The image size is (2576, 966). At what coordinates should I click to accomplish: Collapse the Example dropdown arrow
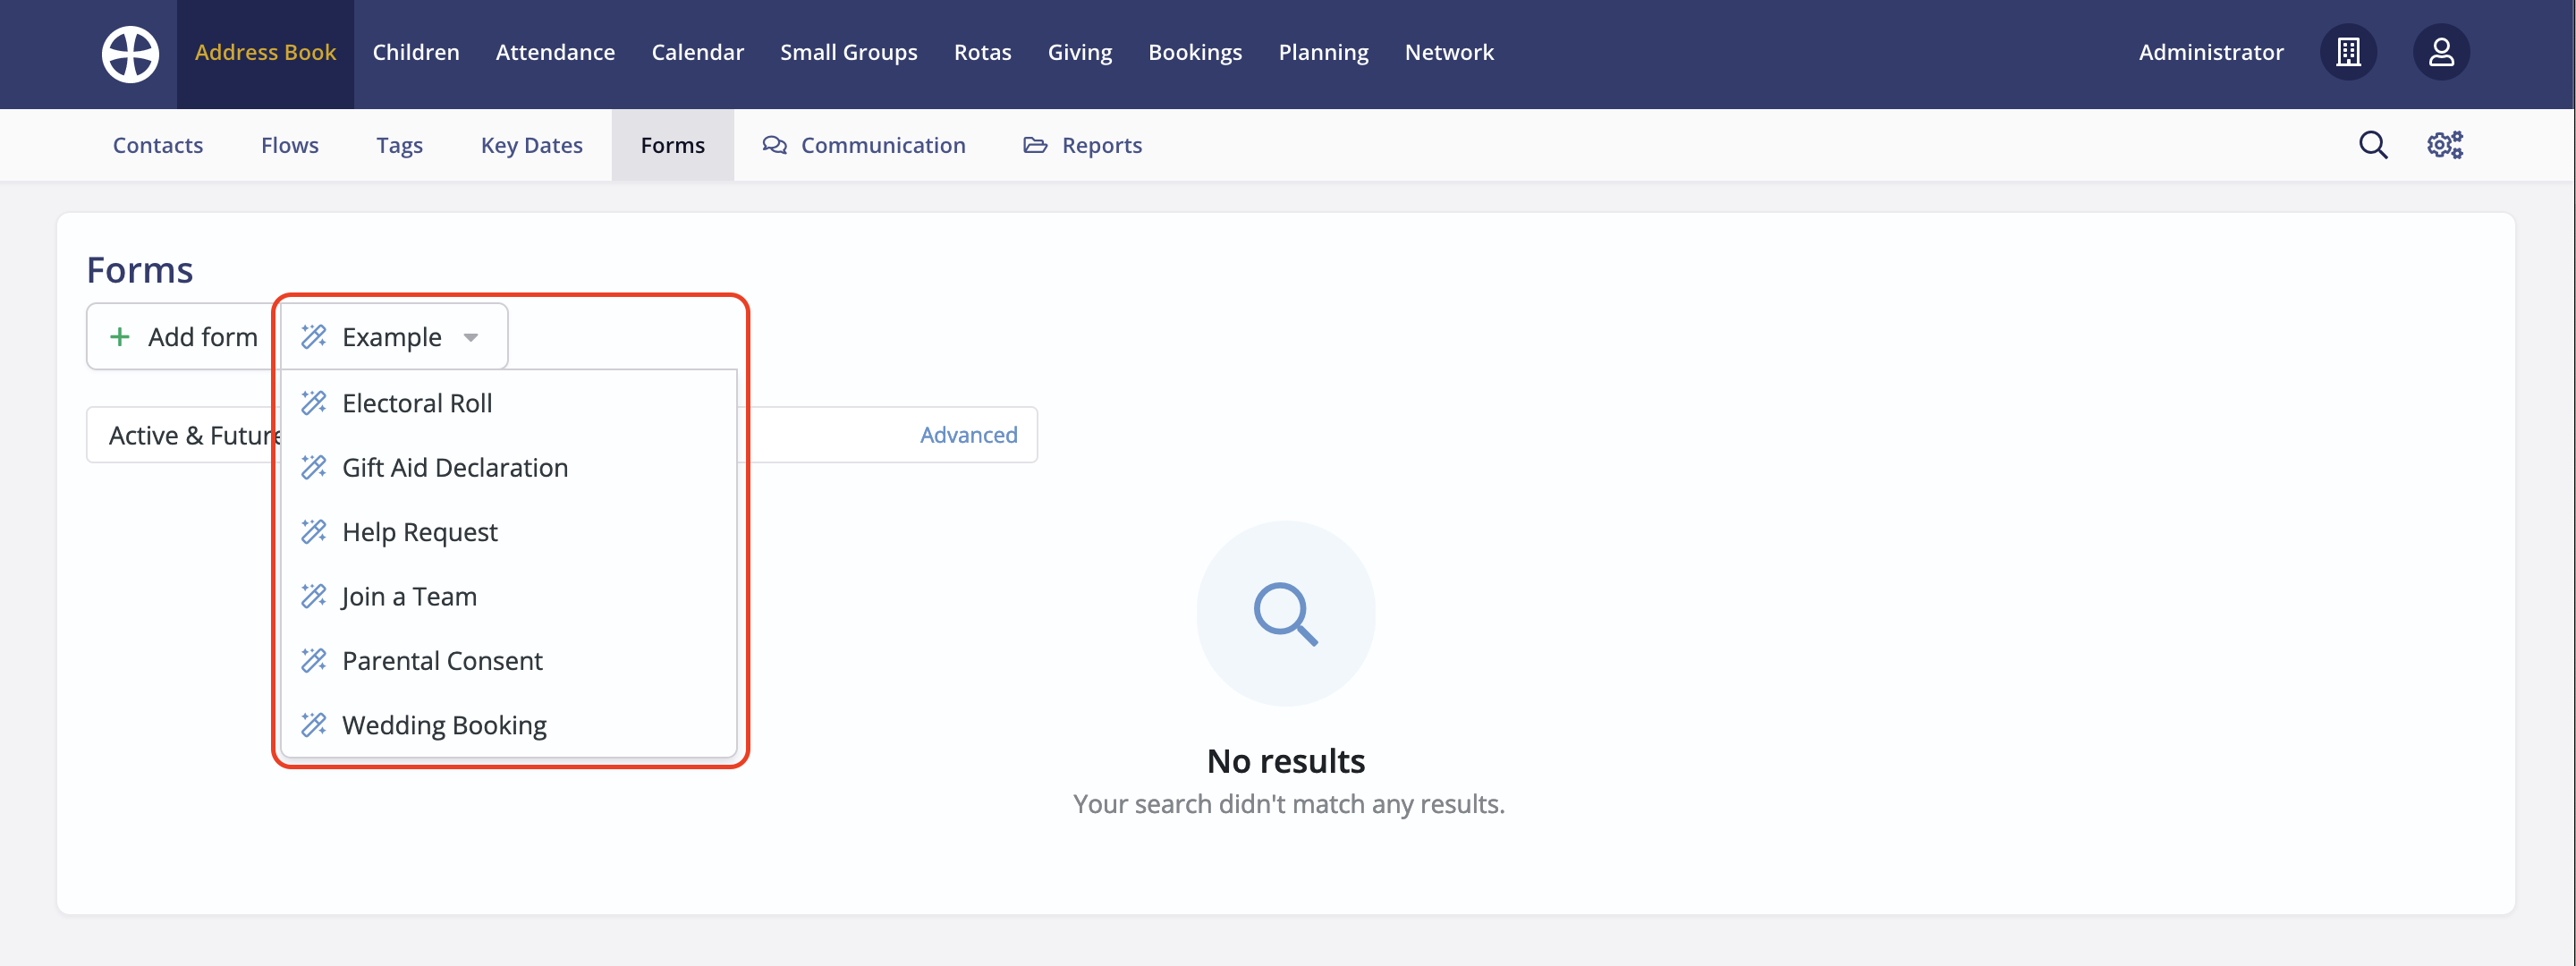point(471,337)
